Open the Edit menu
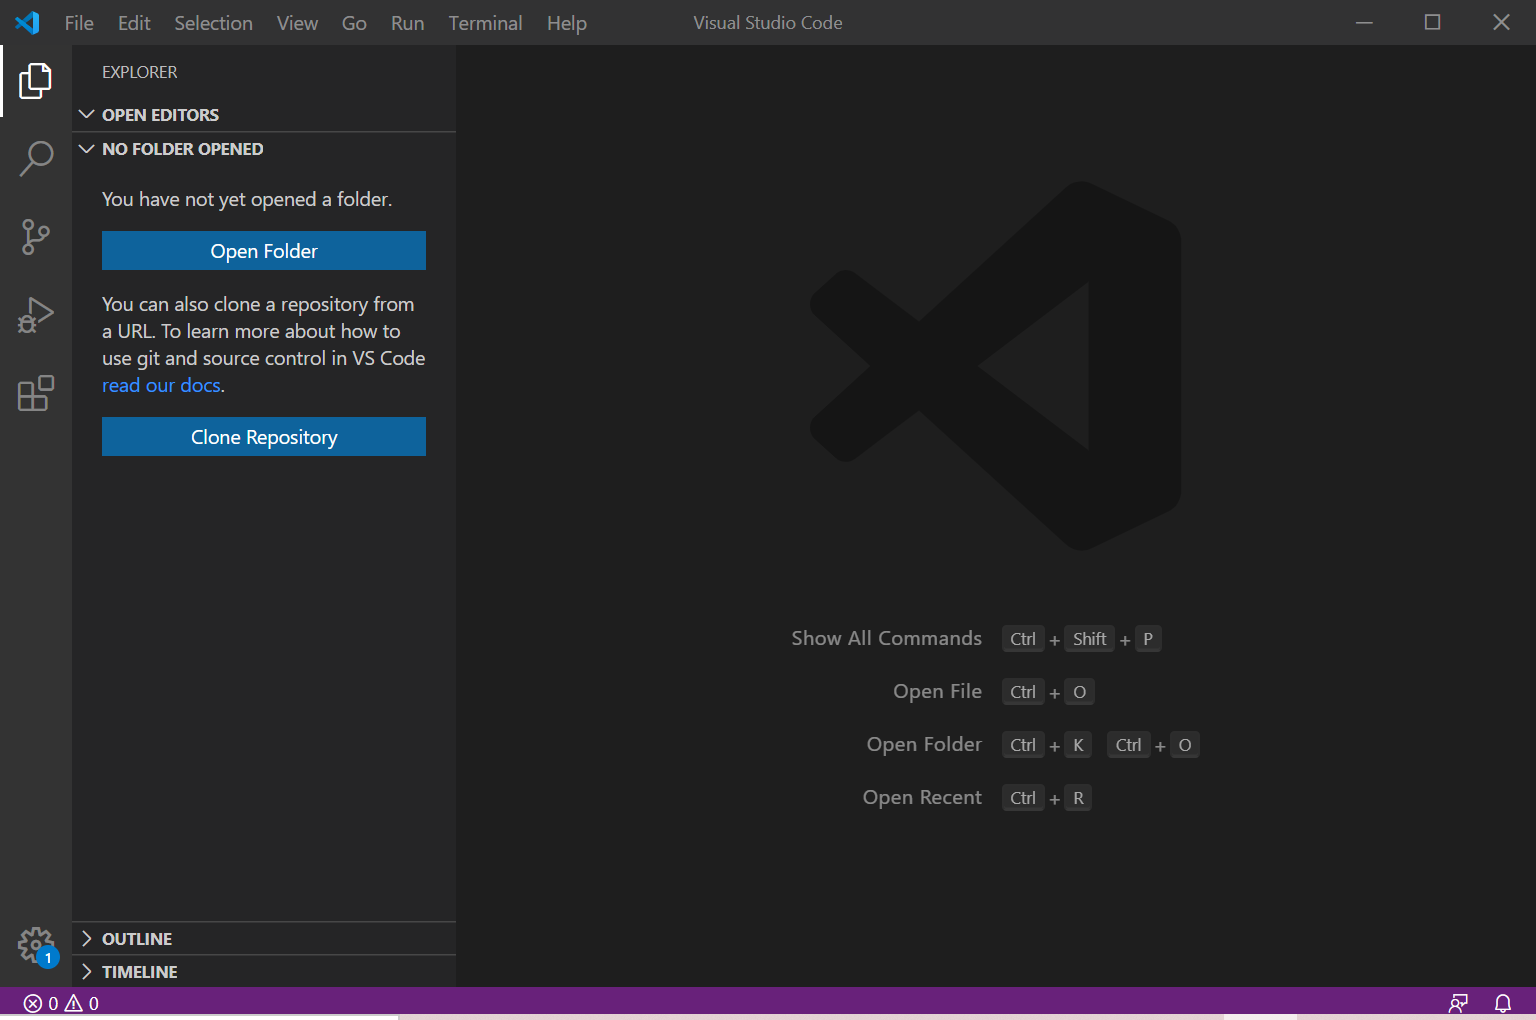This screenshot has height=1020, width=1536. pos(134,23)
